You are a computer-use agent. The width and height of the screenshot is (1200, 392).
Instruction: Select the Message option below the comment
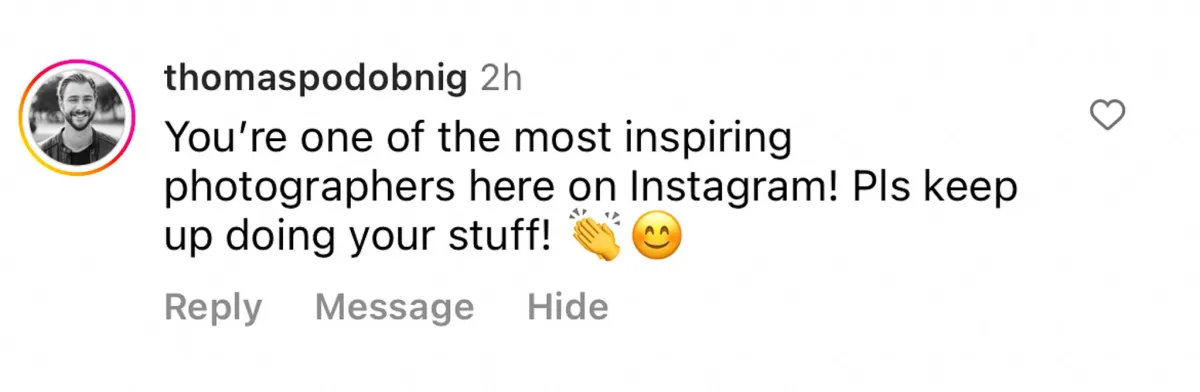[394, 307]
